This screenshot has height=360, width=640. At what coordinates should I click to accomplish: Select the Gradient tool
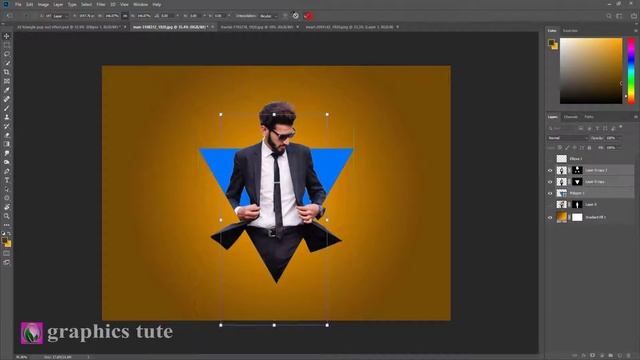click(7, 144)
